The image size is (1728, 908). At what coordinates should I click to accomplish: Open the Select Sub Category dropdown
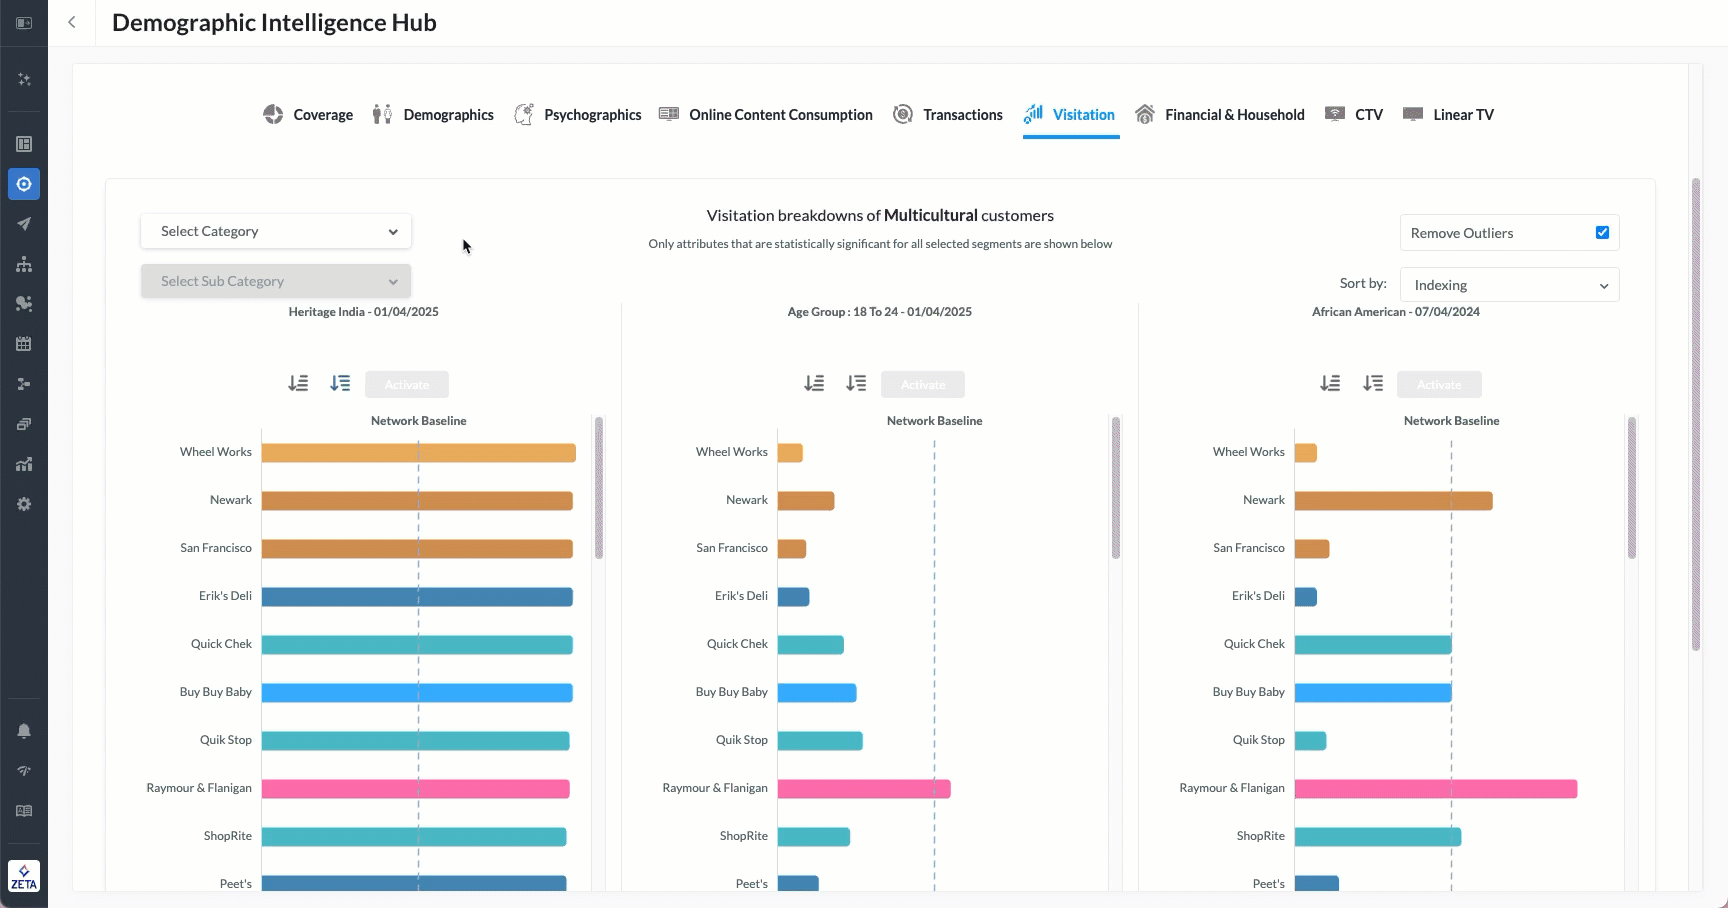[276, 281]
